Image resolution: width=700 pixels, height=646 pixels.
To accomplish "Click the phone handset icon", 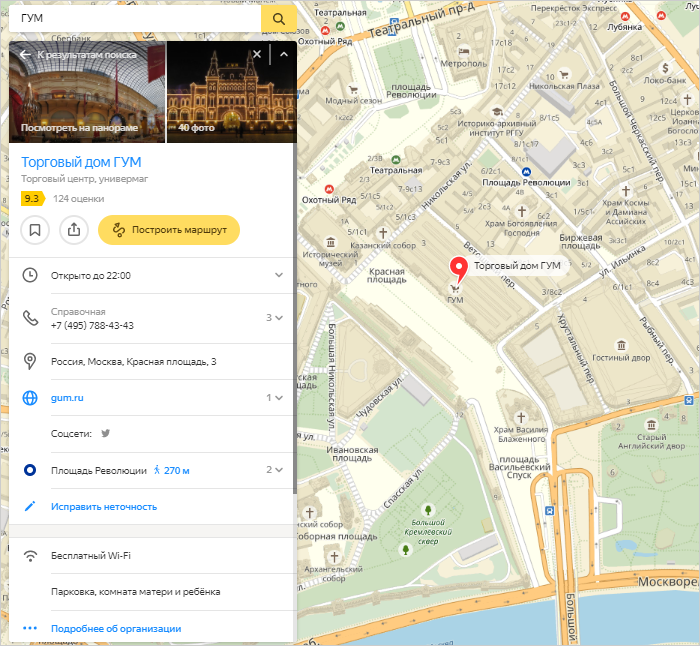I will [x=30, y=318].
